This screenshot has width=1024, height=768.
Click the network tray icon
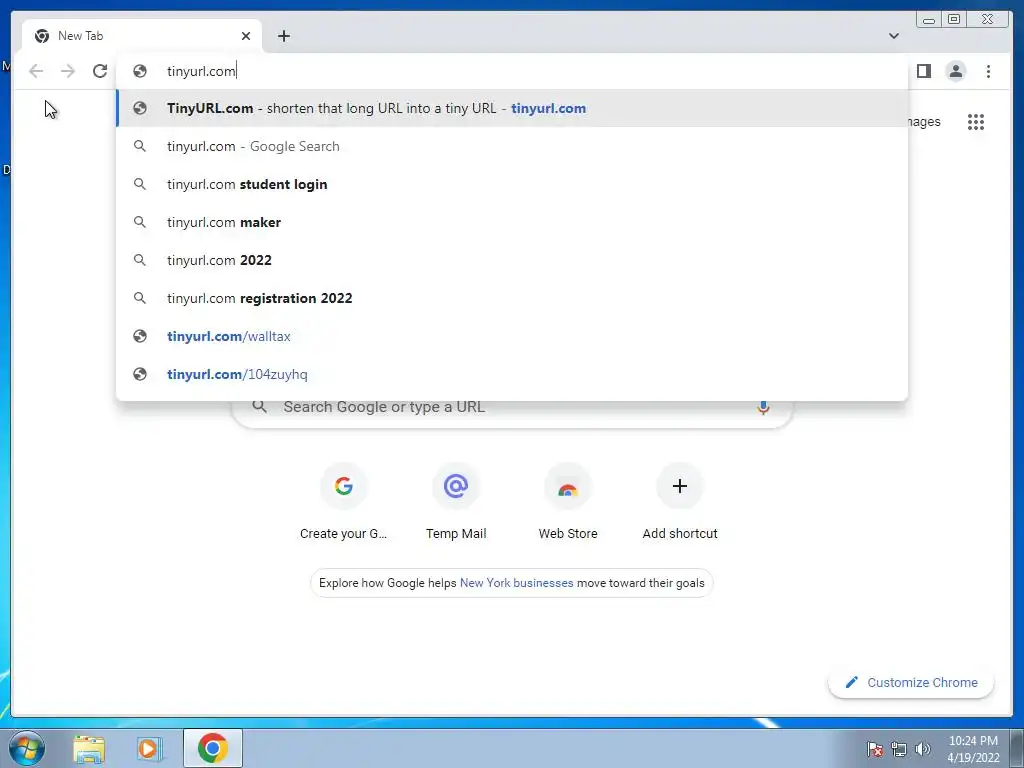coord(899,749)
